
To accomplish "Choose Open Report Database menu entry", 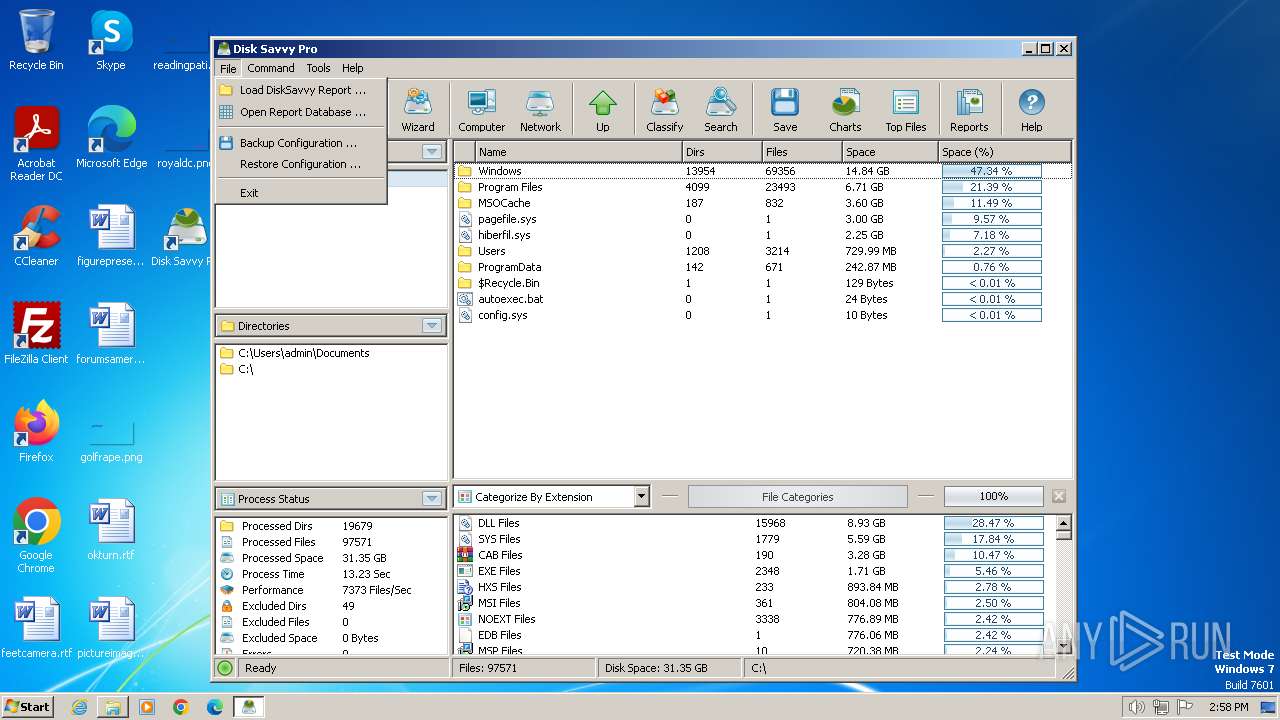I will (x=302, y=112).
